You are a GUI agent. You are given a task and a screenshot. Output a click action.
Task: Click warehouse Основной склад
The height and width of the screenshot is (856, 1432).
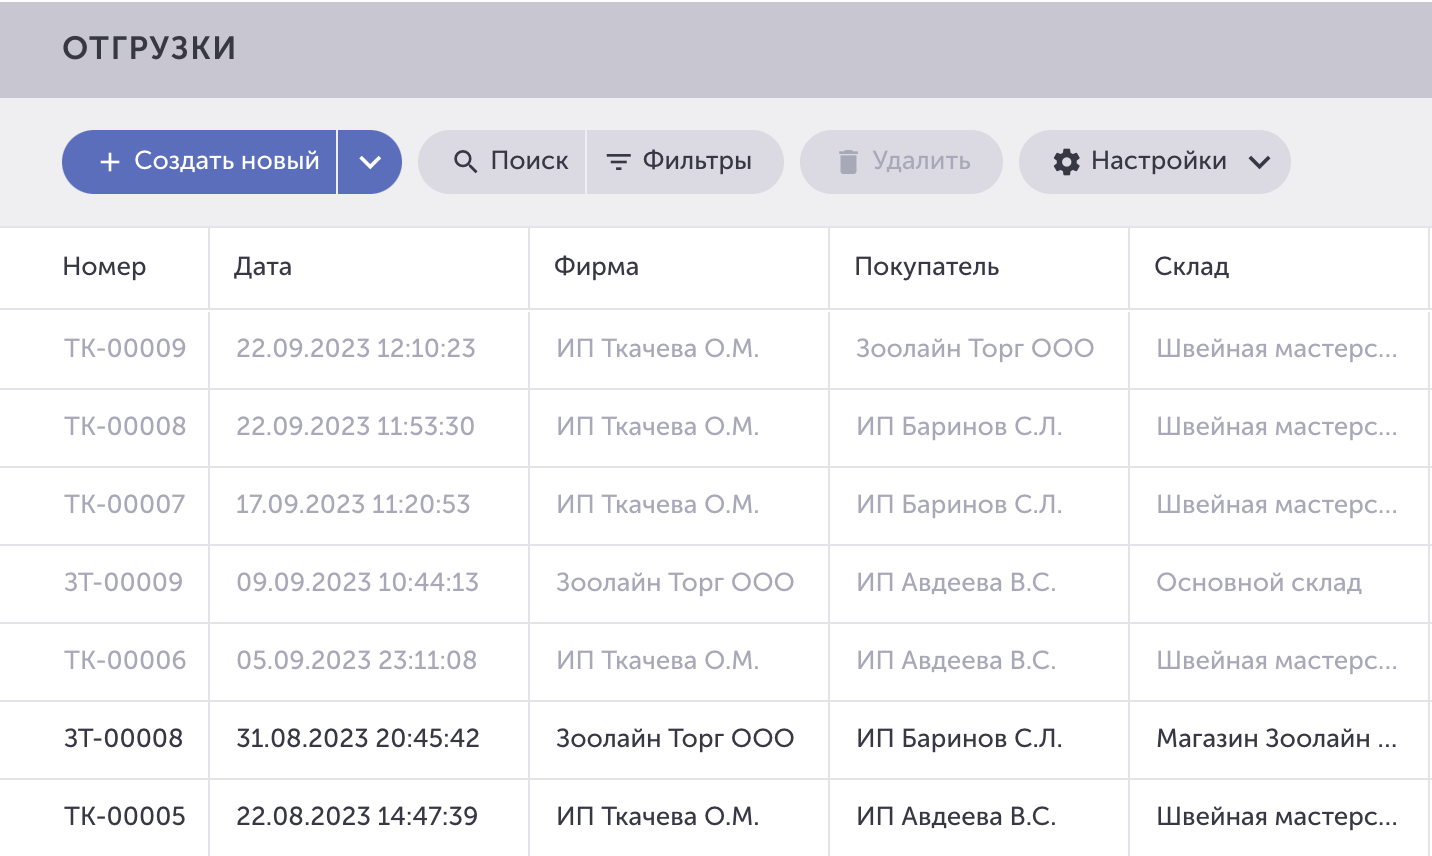(1259, 582)
